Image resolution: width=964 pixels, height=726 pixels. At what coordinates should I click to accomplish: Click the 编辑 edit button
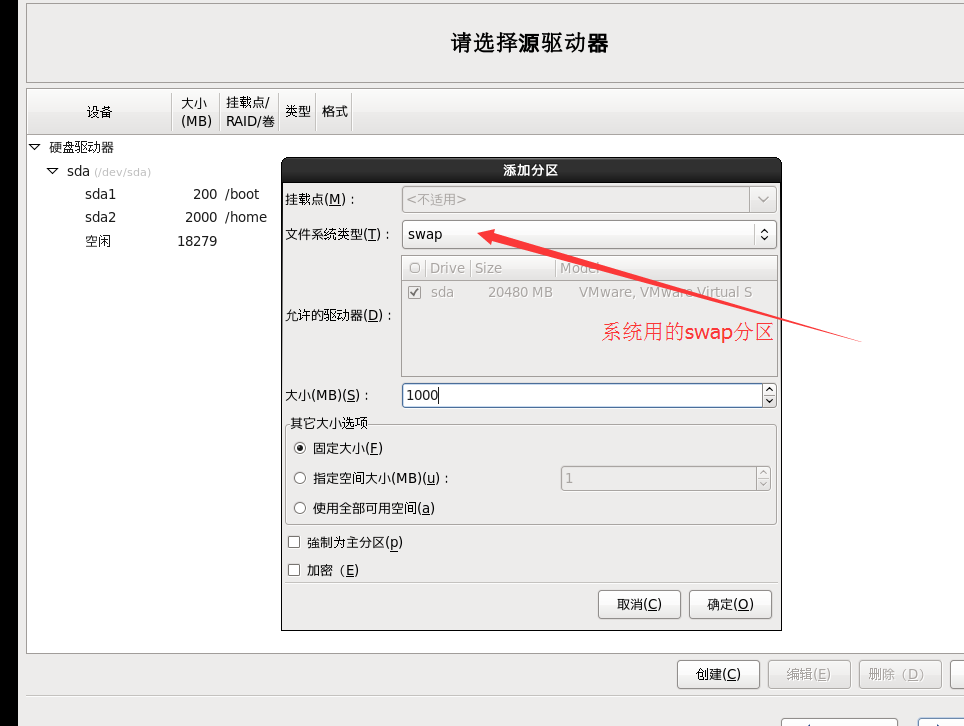click(x=809, y=674)
